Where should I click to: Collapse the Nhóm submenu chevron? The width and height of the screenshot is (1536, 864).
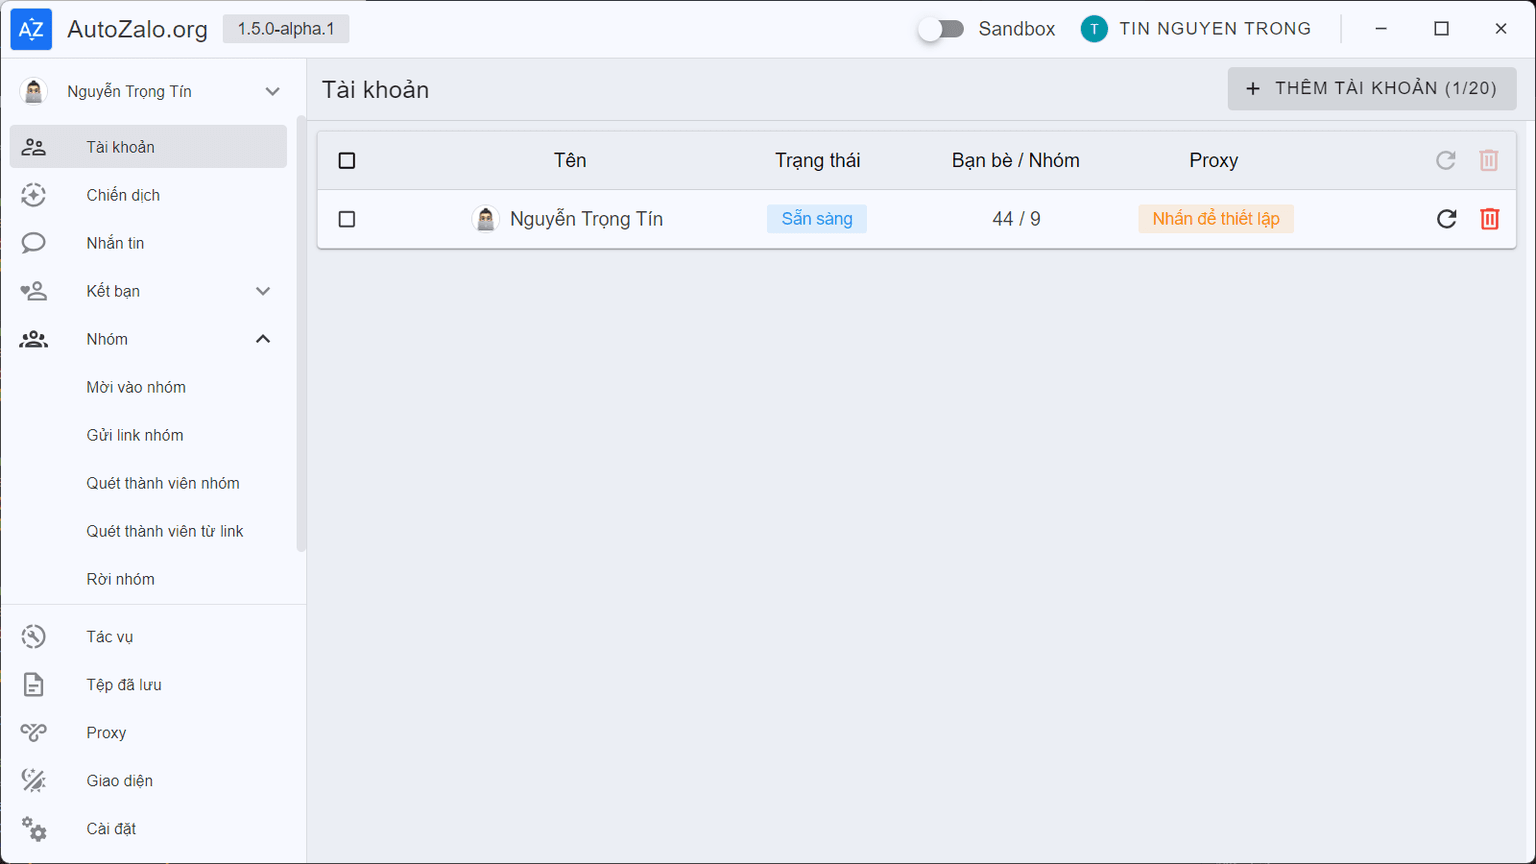click(x=263, y=339)
